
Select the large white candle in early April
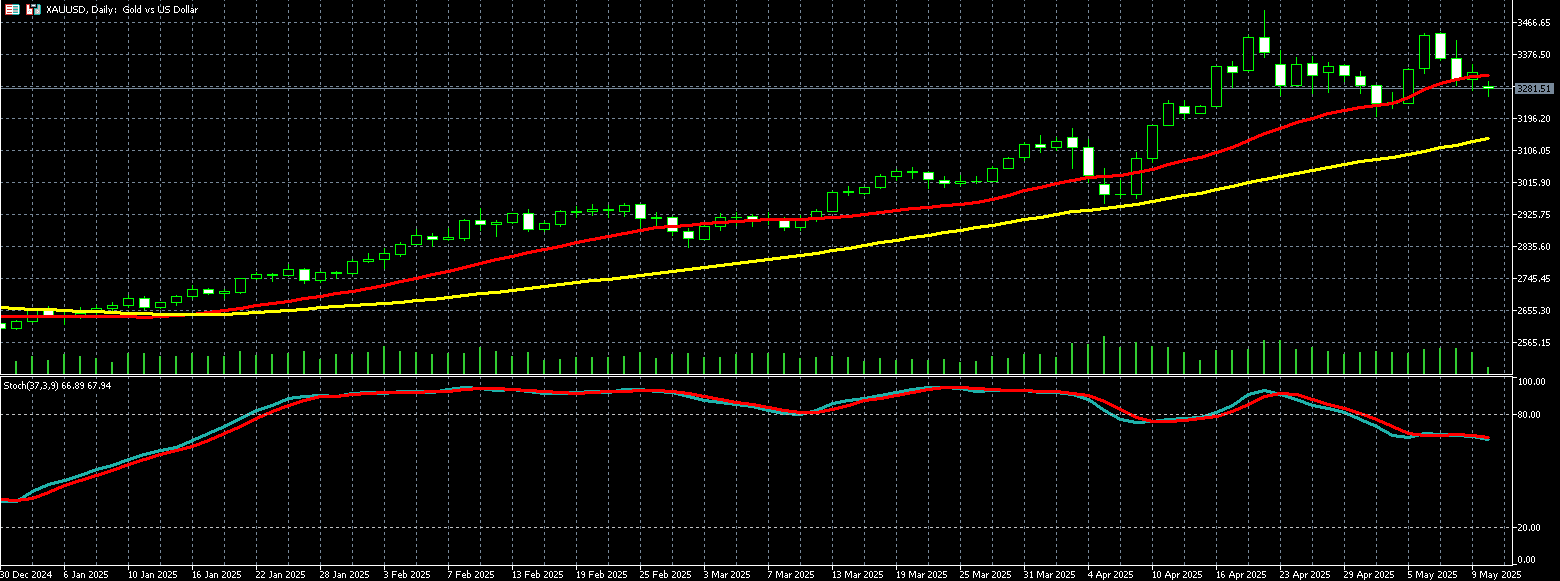click(1088, 162)
